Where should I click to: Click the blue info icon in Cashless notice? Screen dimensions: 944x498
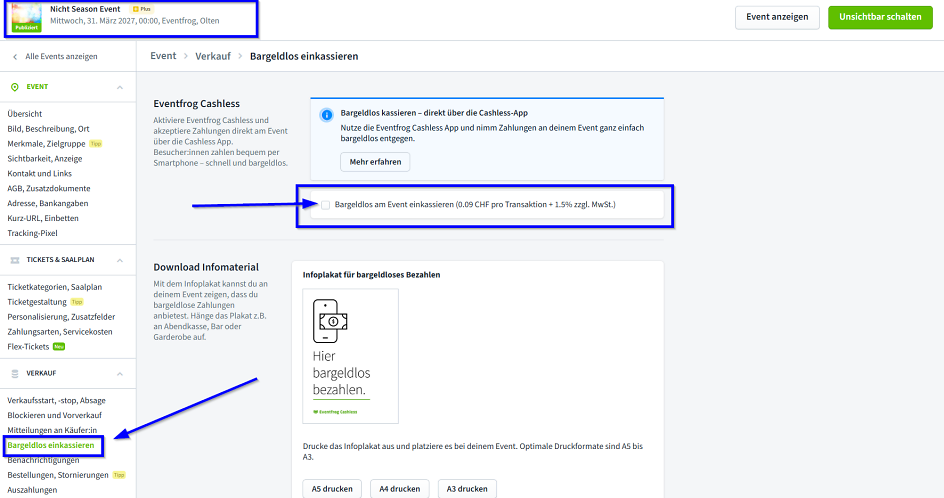(x=326, y=115)
